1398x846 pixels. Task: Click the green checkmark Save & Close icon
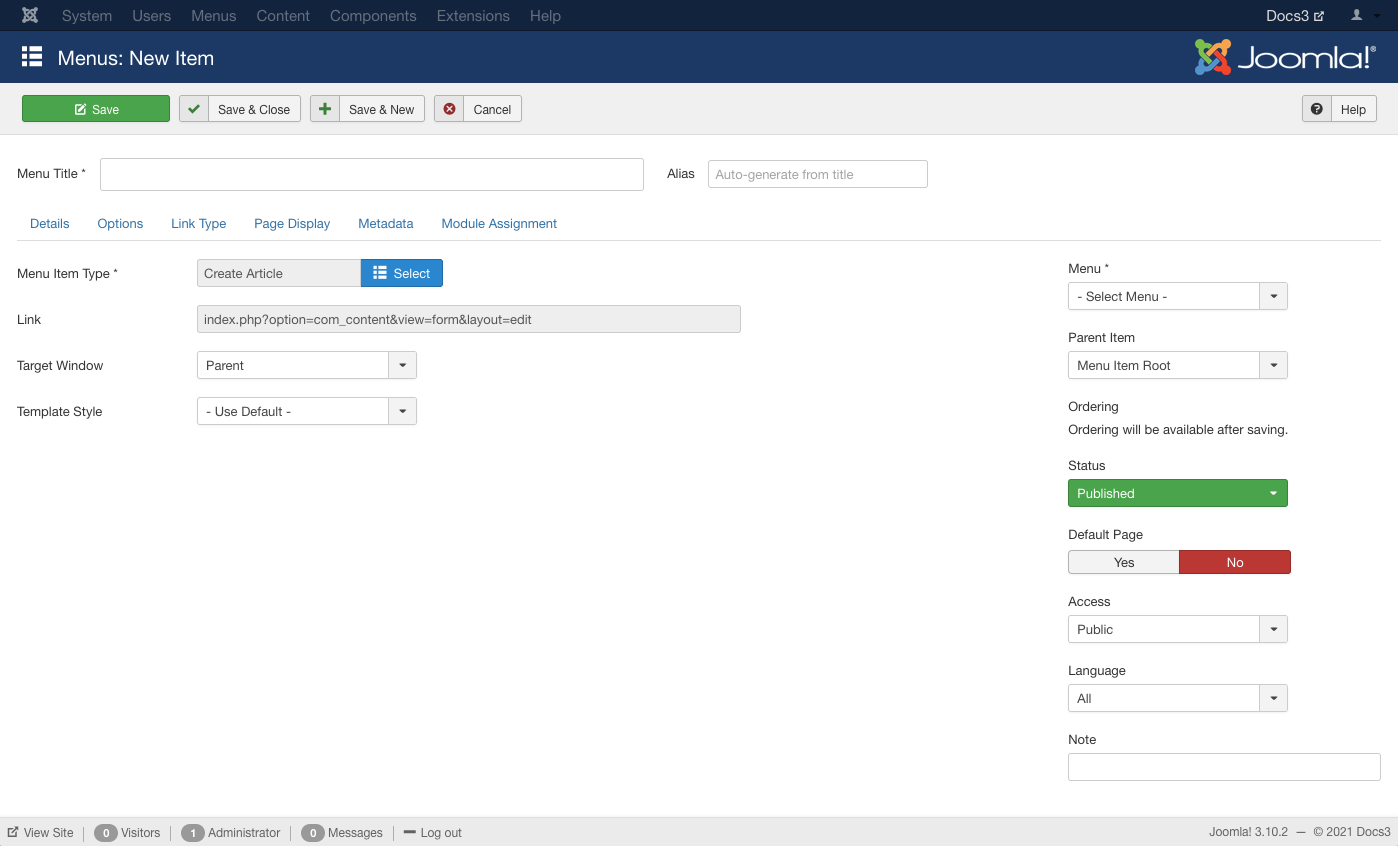click(x=194, y=109)
